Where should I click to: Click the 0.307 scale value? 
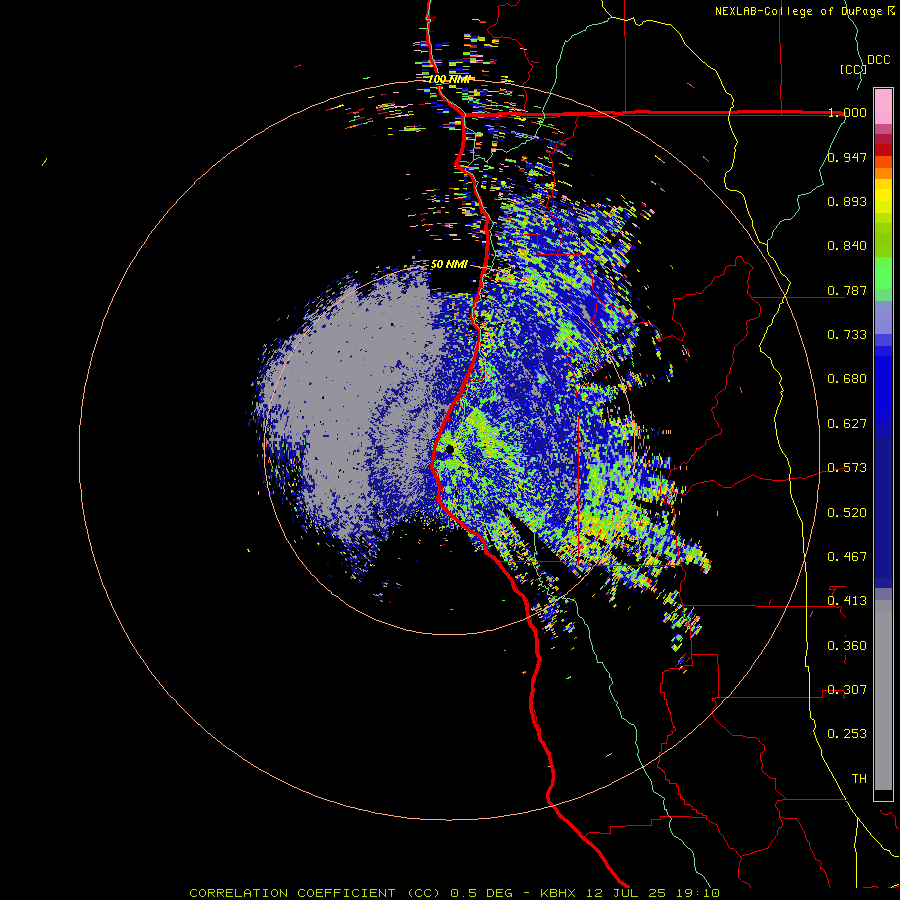pyautogui.click(x=847, y=690)
